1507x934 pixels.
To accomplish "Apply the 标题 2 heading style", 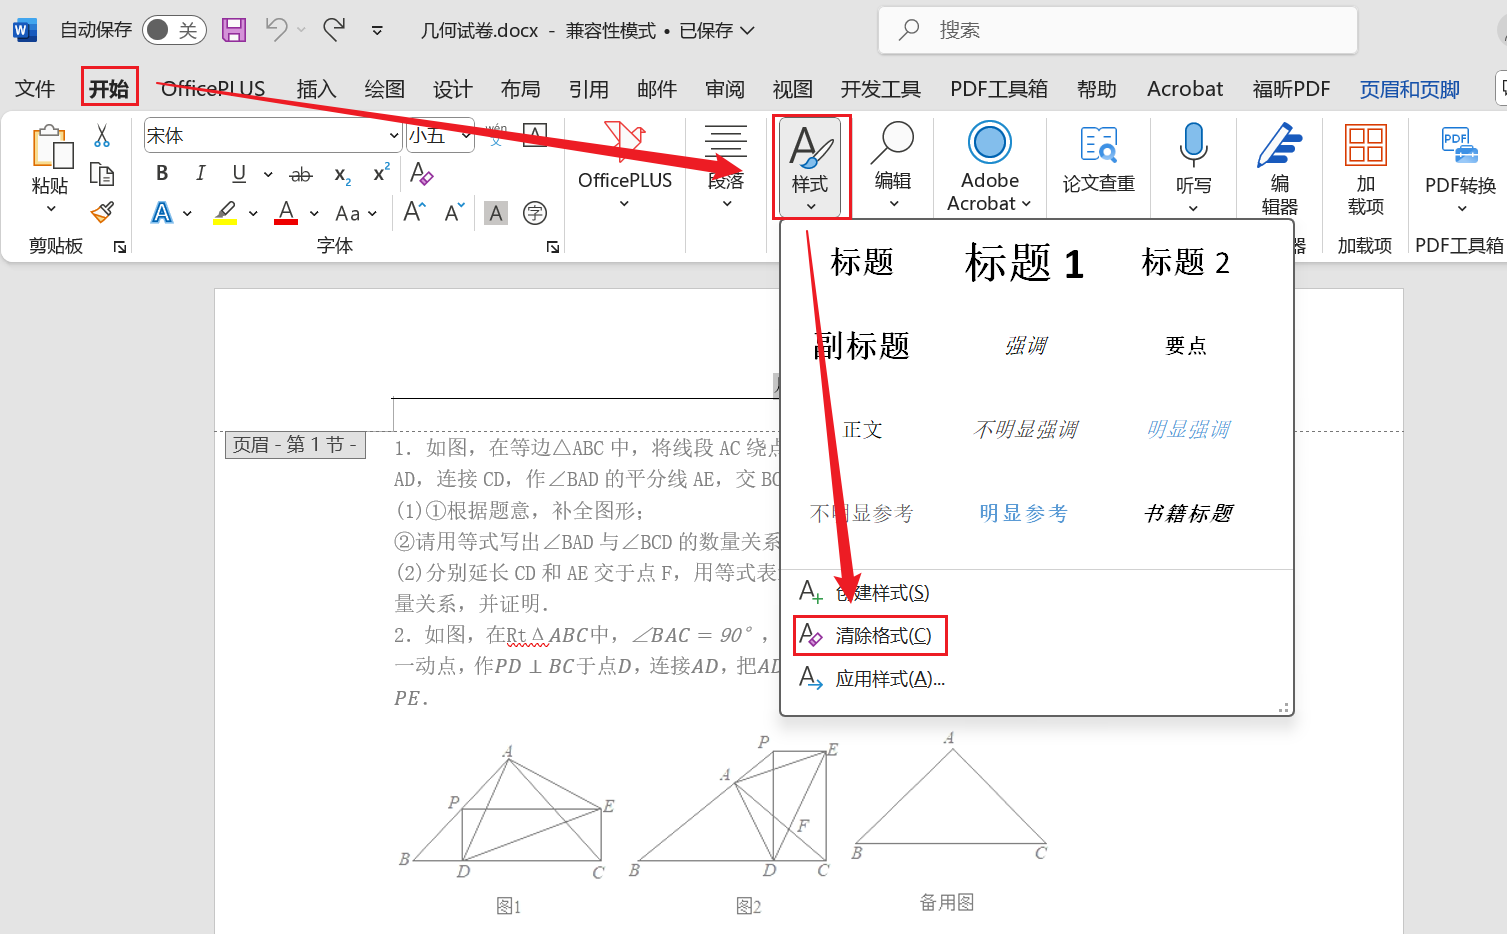I will 1186,263.
